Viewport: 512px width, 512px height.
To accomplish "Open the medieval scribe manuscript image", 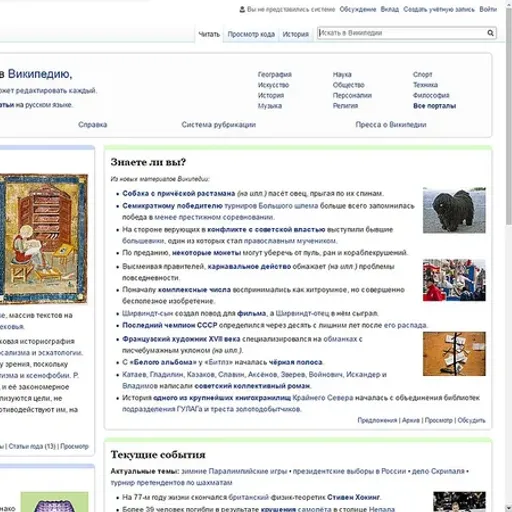I will (44, 239).
